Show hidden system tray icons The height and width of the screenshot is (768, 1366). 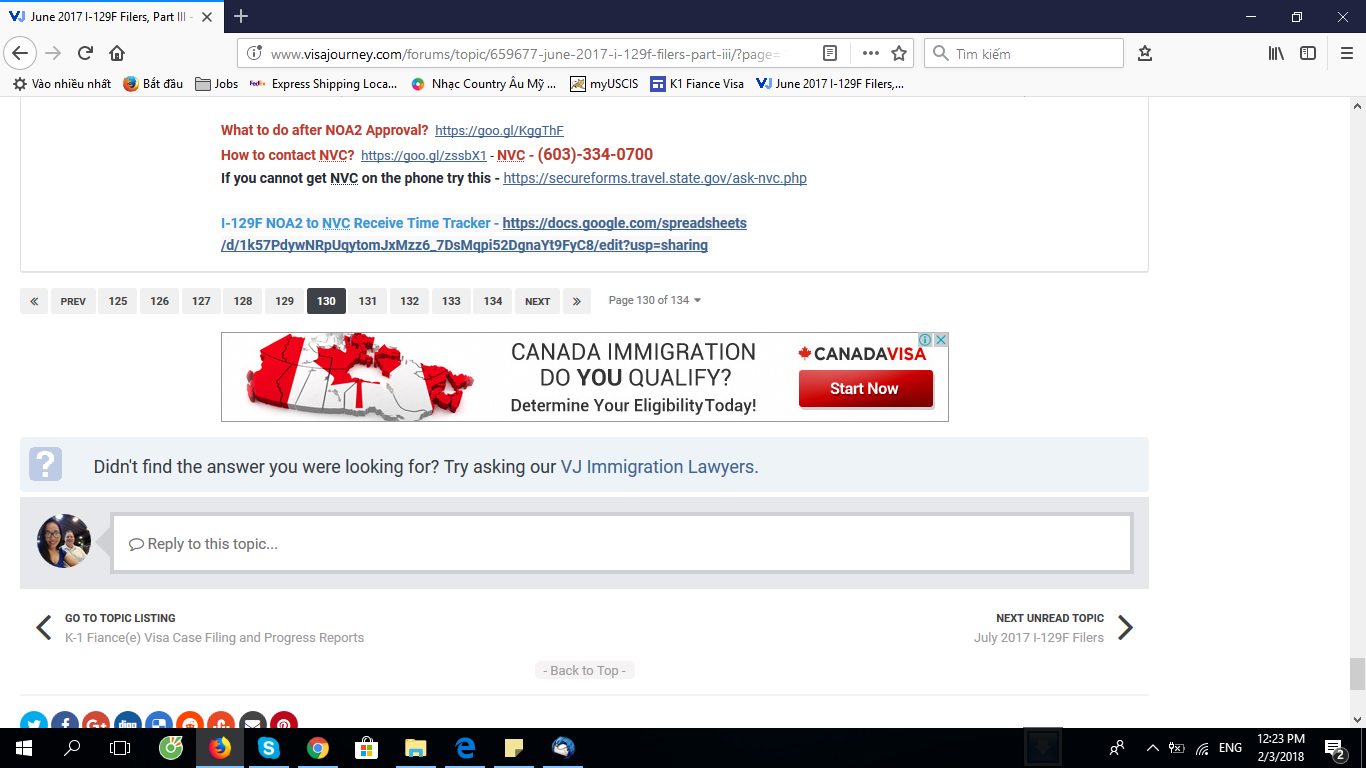click(x=1152, y=748)
